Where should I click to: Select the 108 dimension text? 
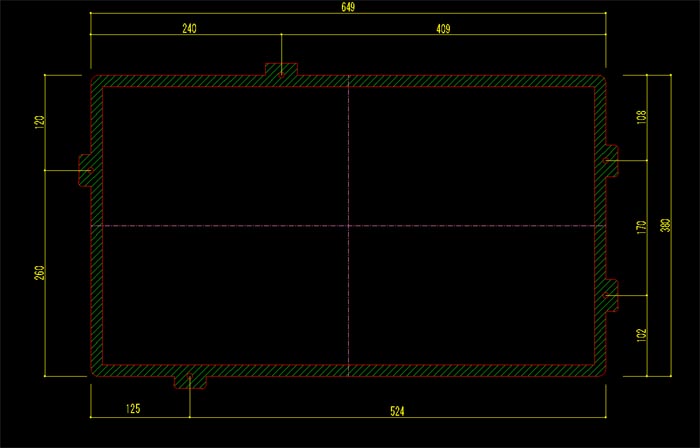click(x=642, y=117)
